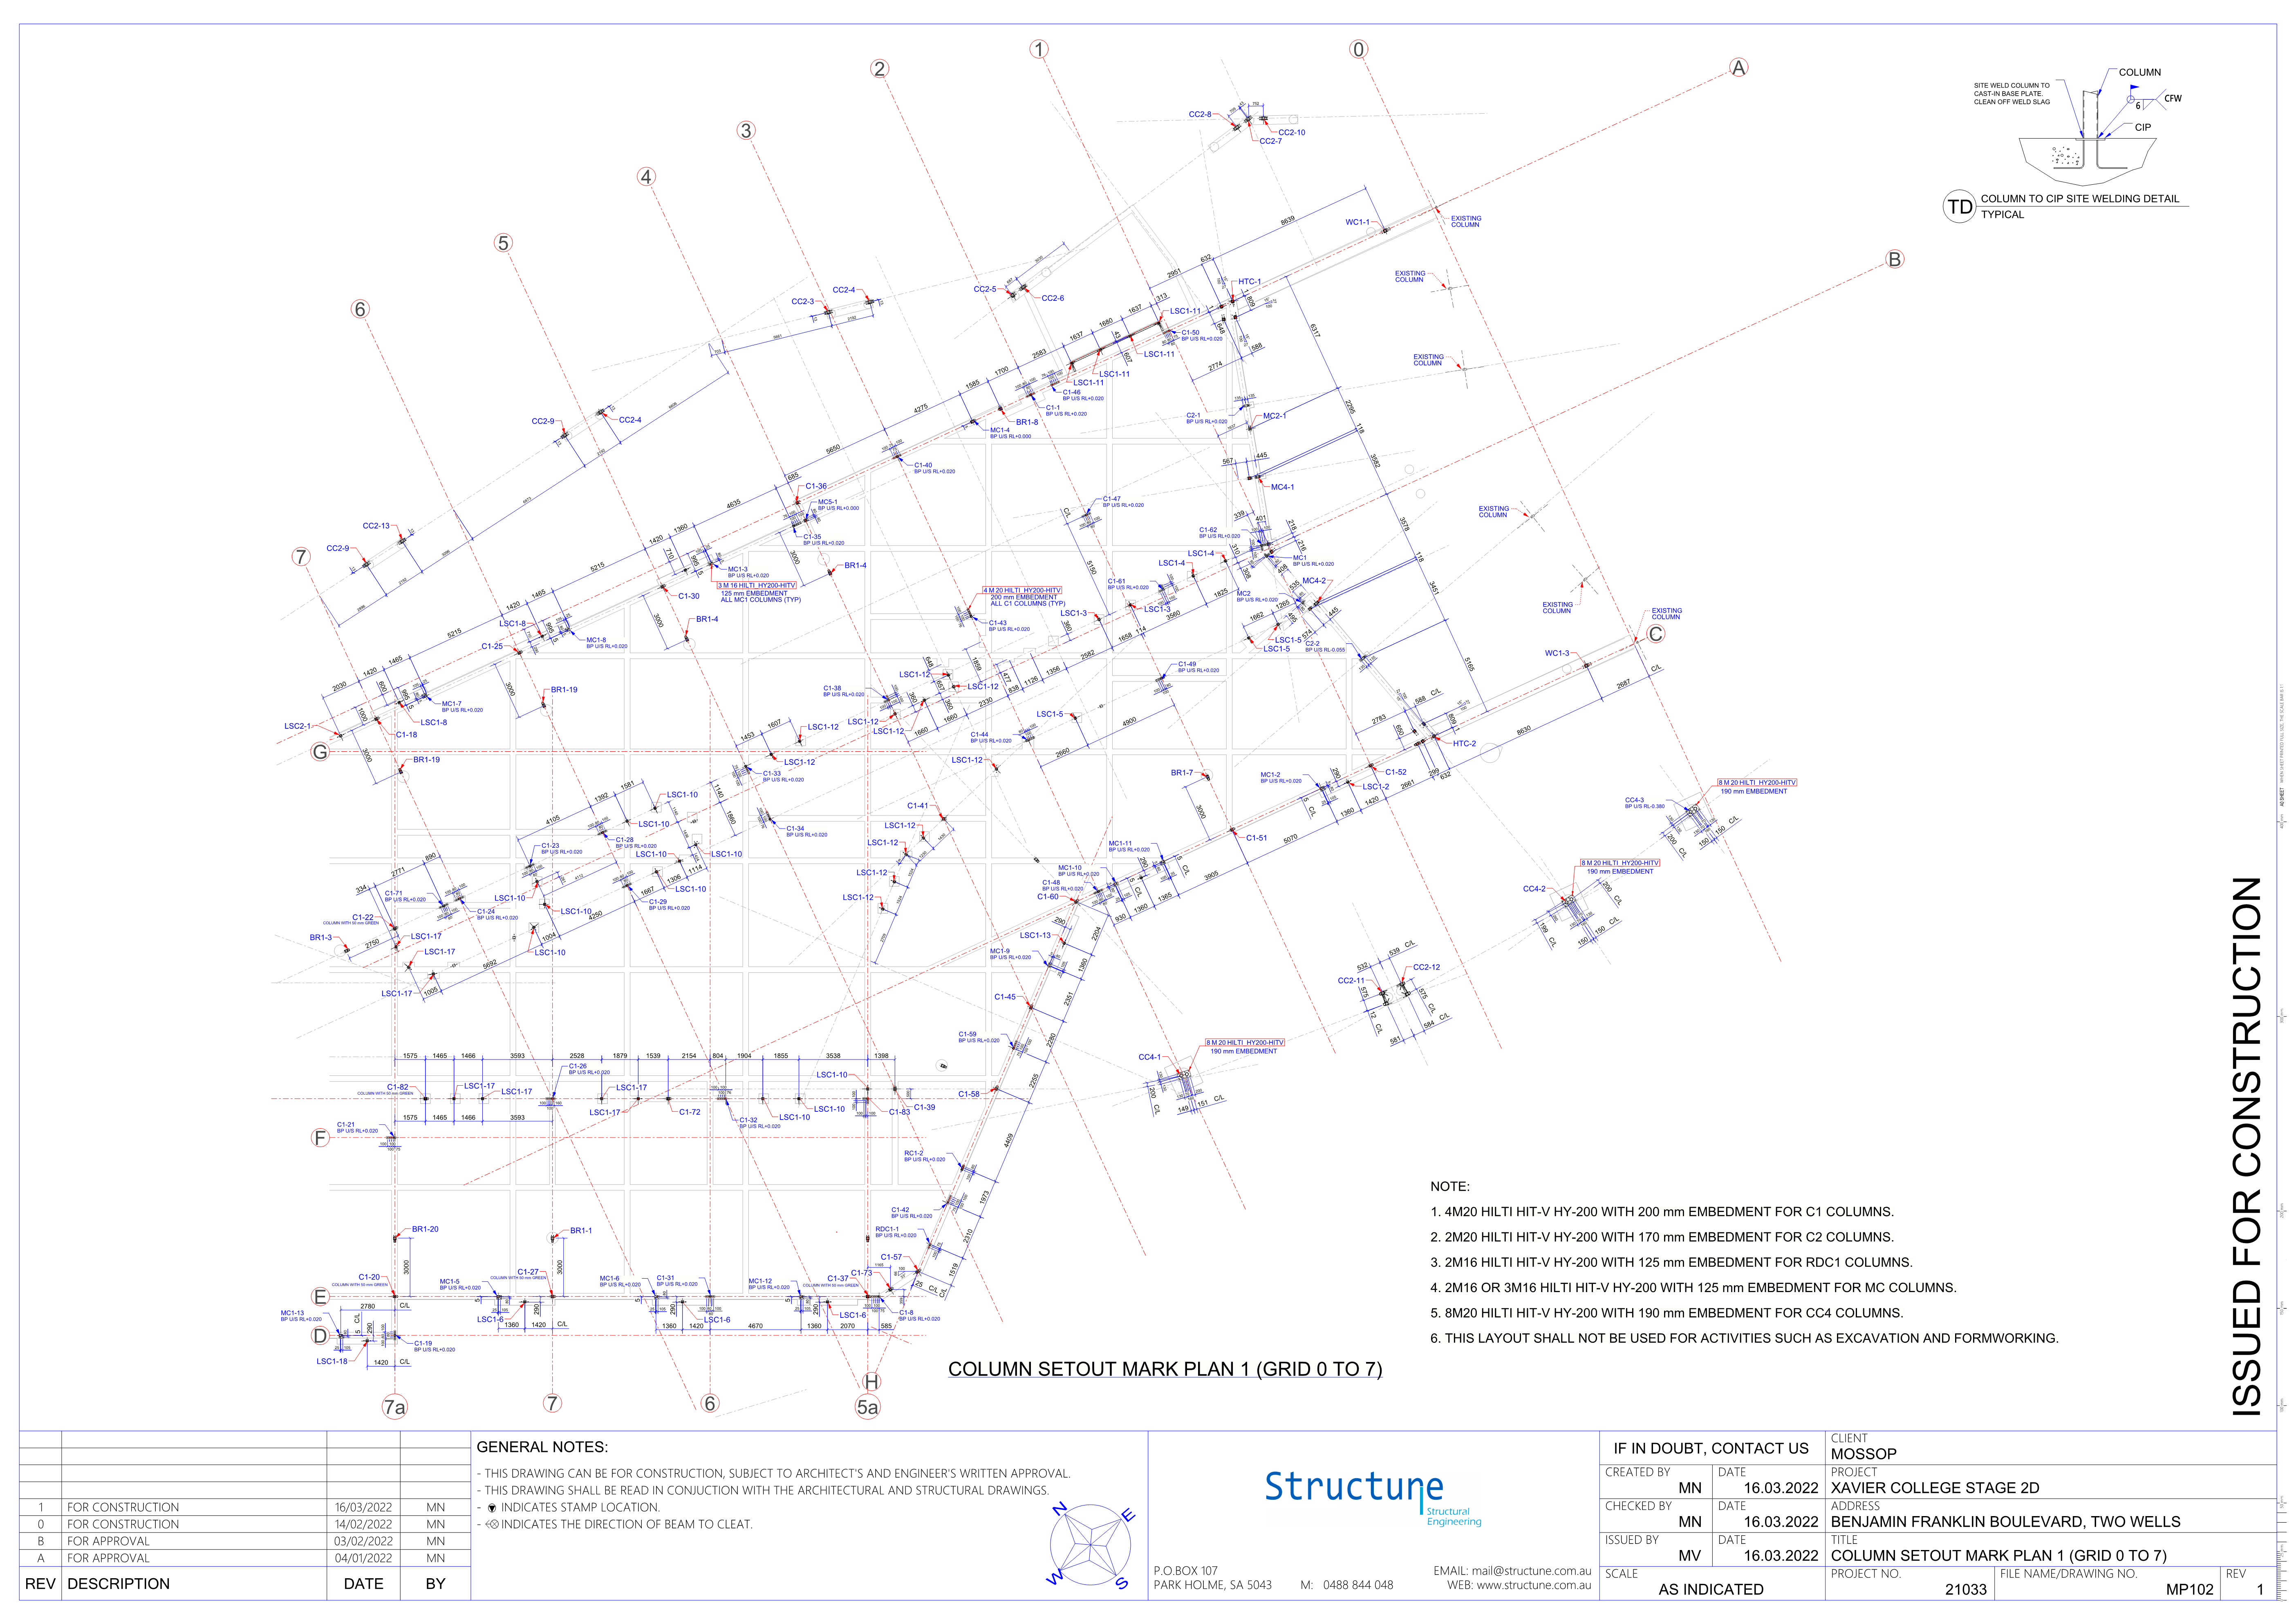
Task: Select grid bubble C
Action: tap(1656, 634)
